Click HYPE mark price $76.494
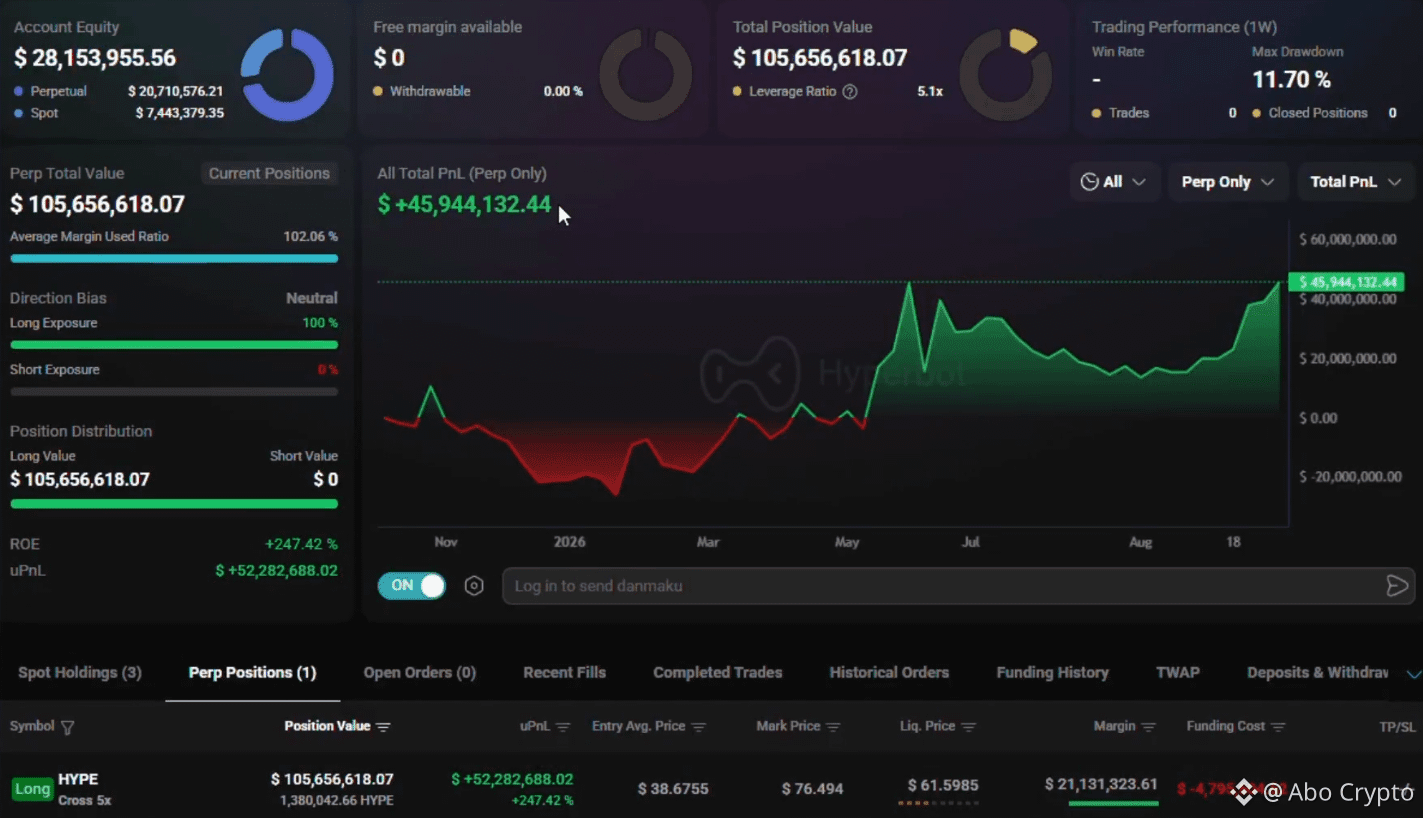This screenshot has height=818, width=1423. click(812, 789)
